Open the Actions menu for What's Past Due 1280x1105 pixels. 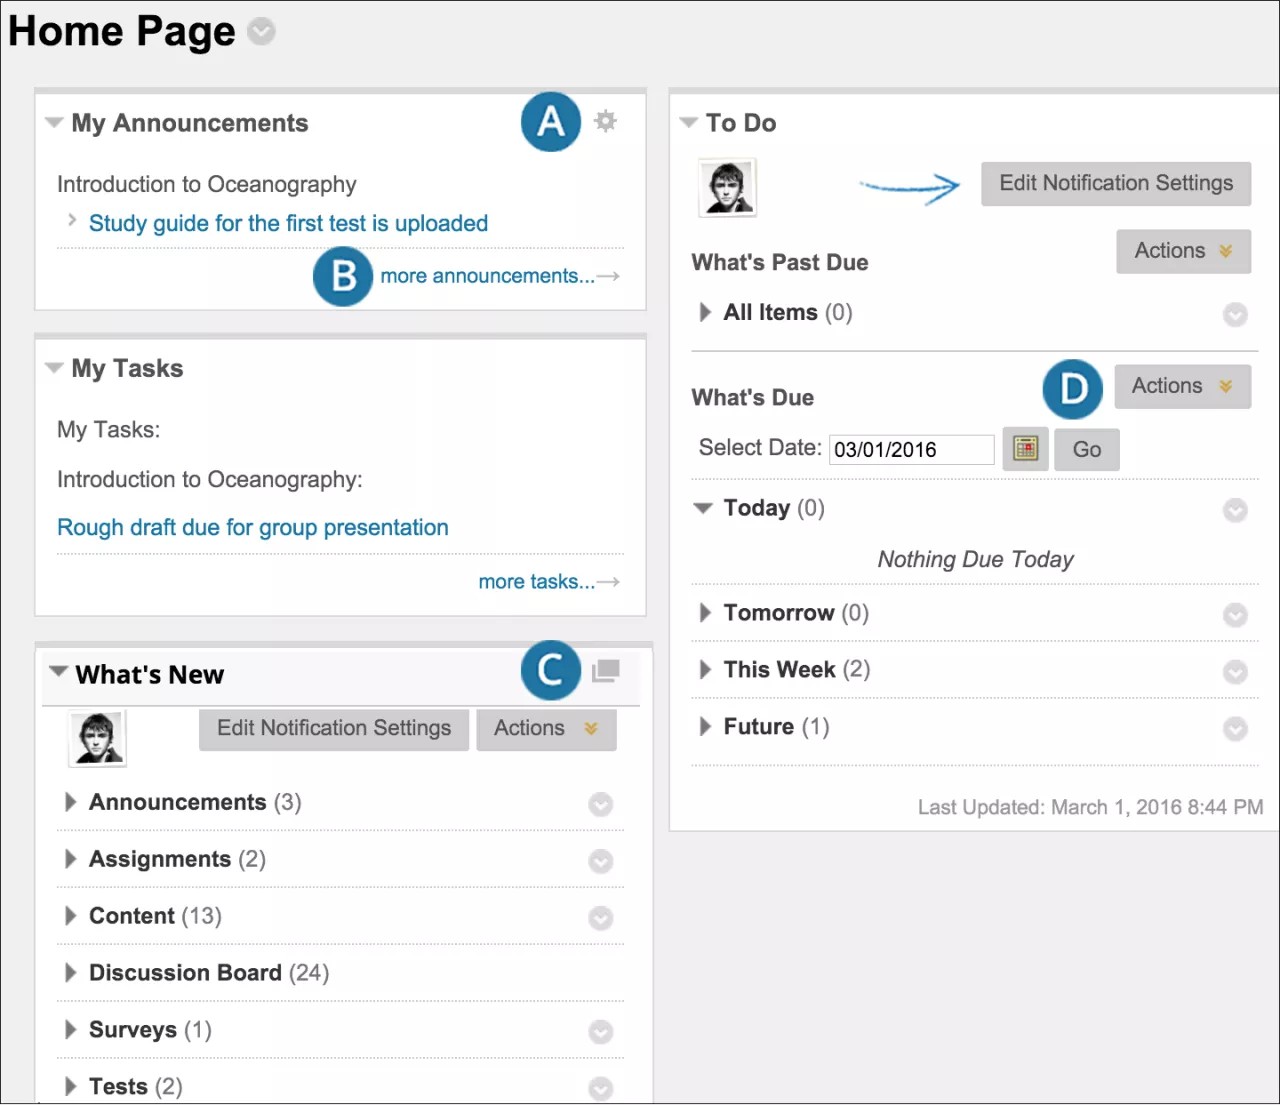coord(1182,251)
